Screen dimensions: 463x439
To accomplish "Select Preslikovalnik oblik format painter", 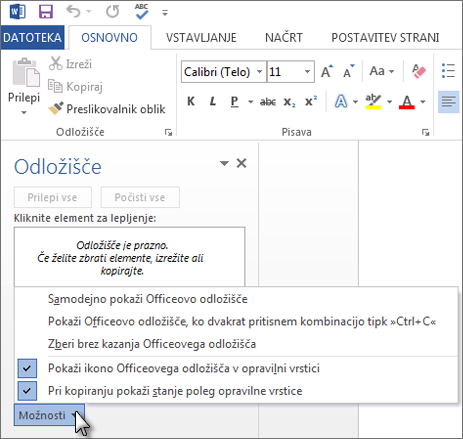I will (x=107, y=109).
